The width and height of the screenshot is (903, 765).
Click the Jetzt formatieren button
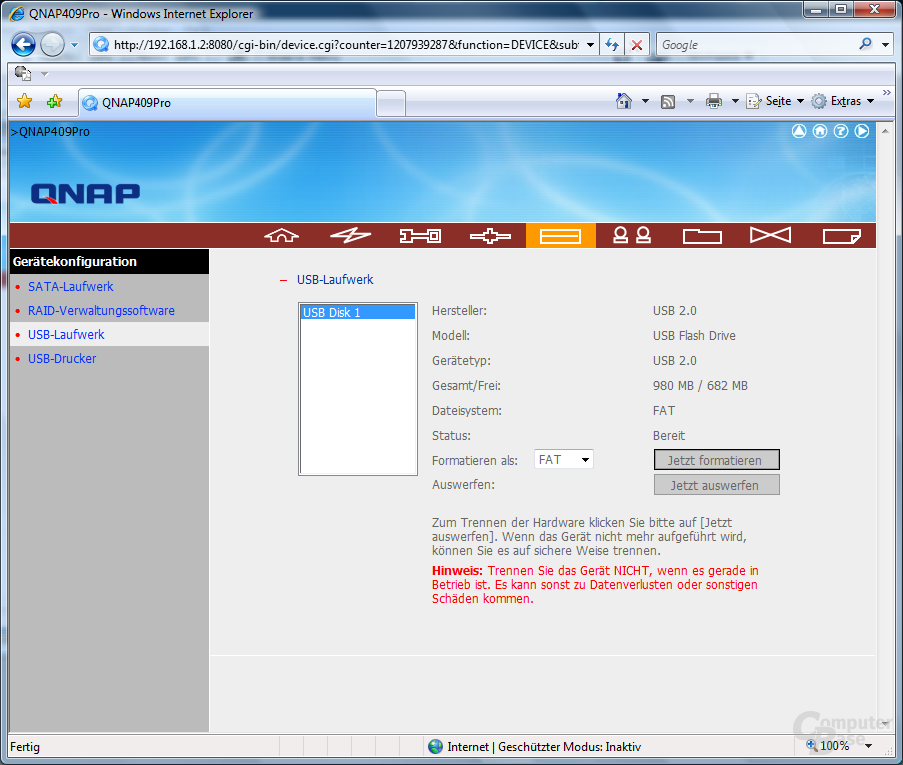[716, 460]
